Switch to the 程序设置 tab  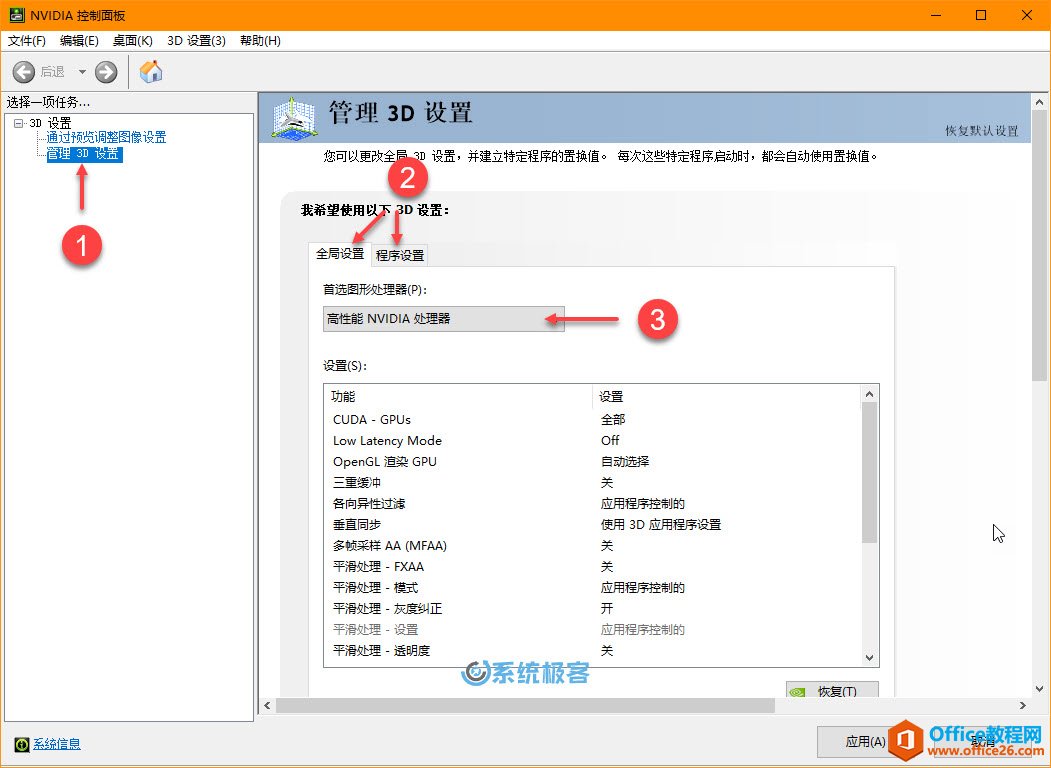coord(399,255)
